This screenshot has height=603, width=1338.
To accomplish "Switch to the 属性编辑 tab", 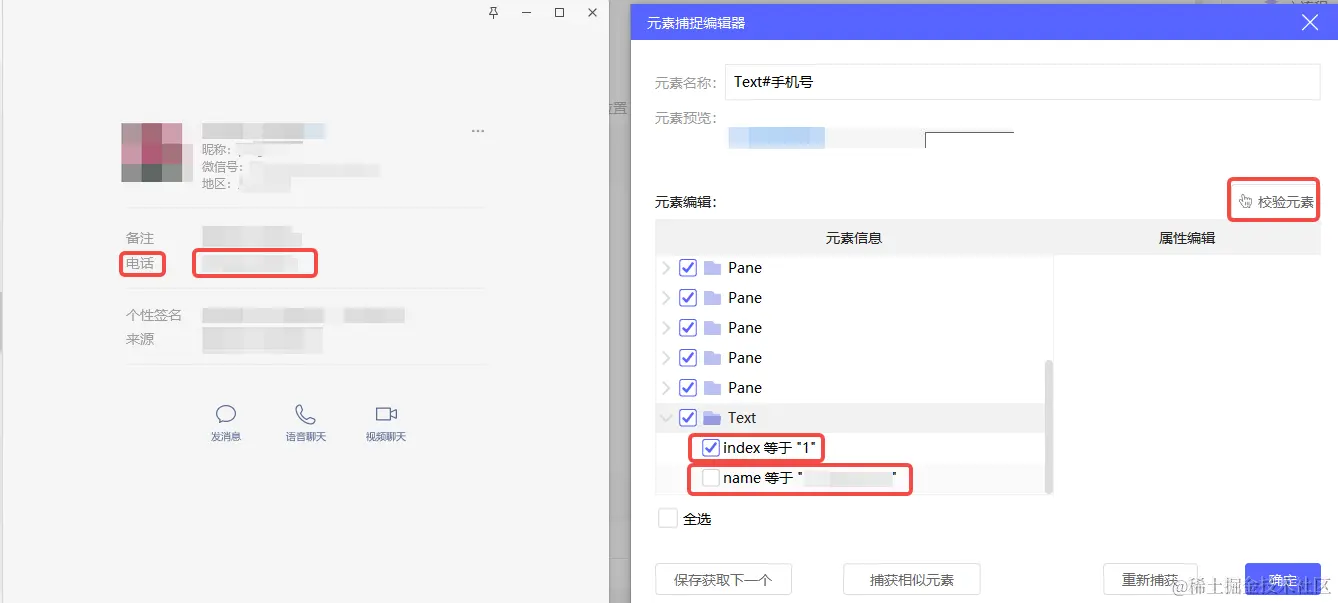I will 1187,238.
